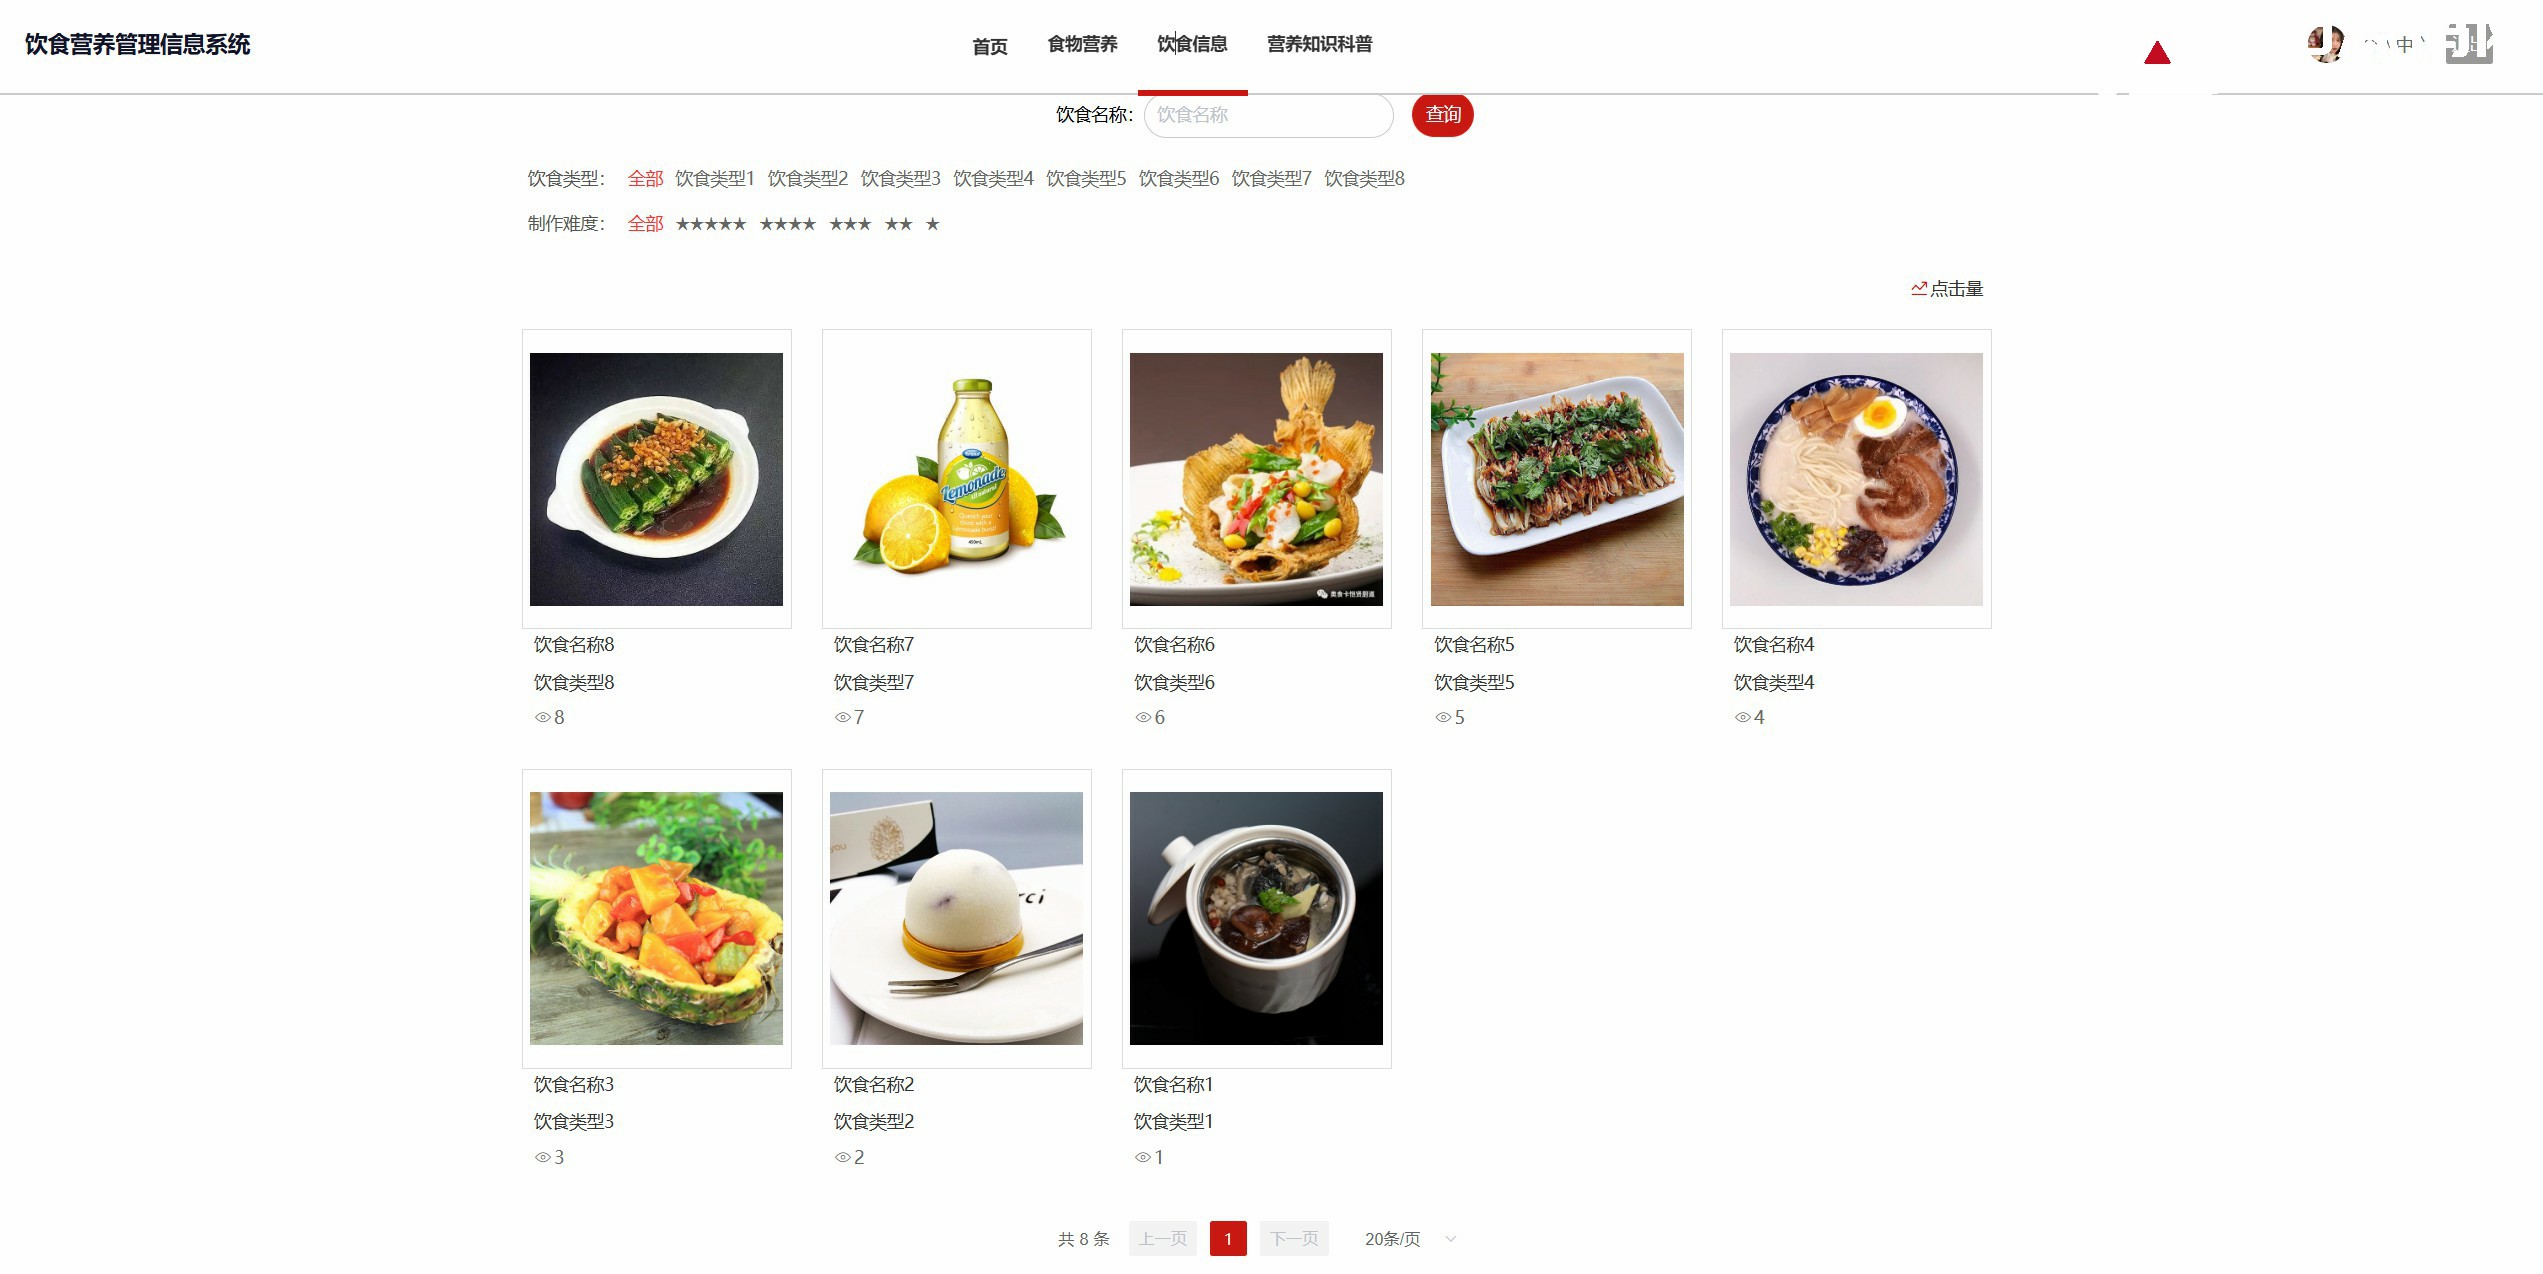Select 饮食类型3 filter
2543x1274 pixels.
(900, 178)
